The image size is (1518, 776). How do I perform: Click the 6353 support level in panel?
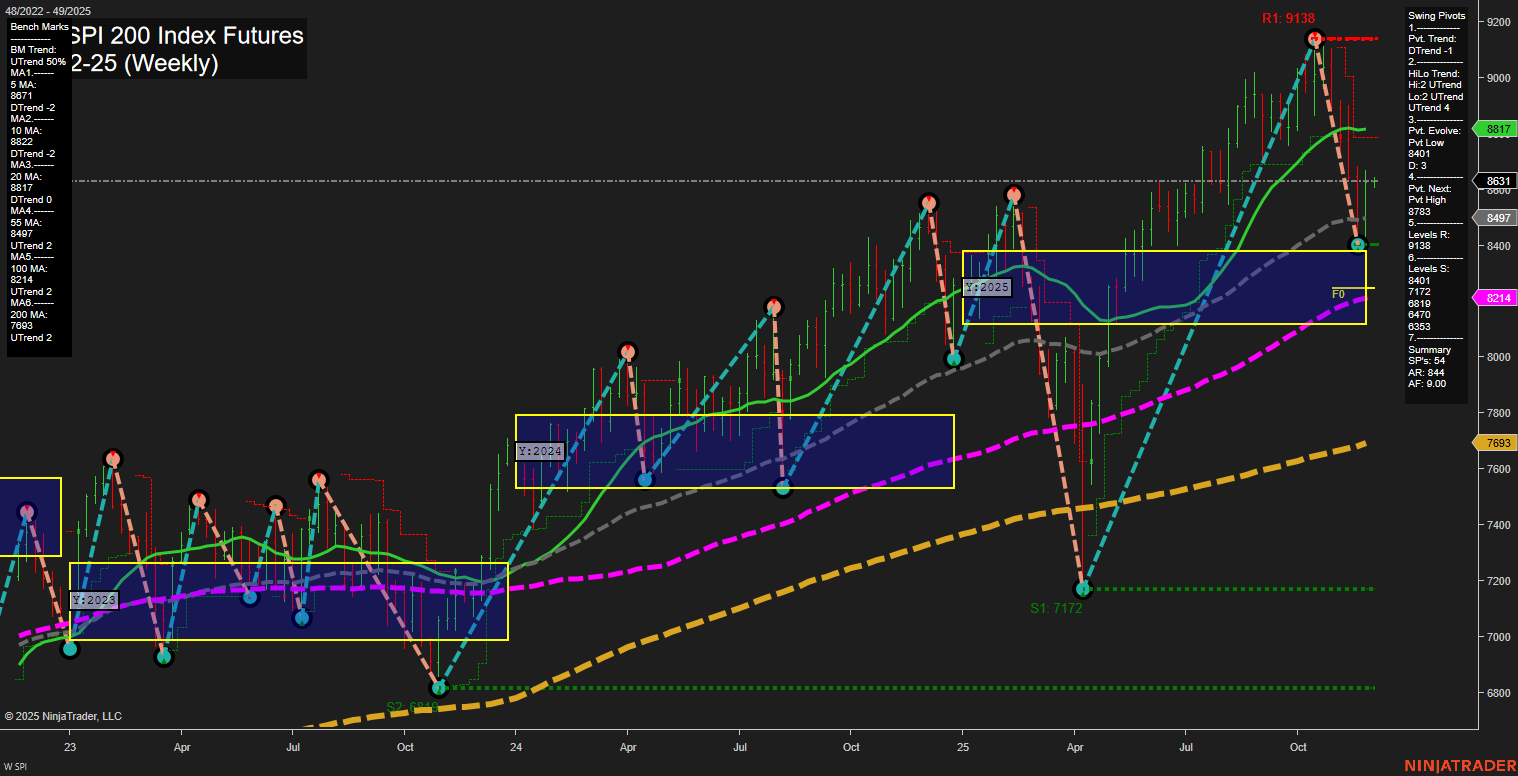pyautogui.click(x=1419, y=326)
